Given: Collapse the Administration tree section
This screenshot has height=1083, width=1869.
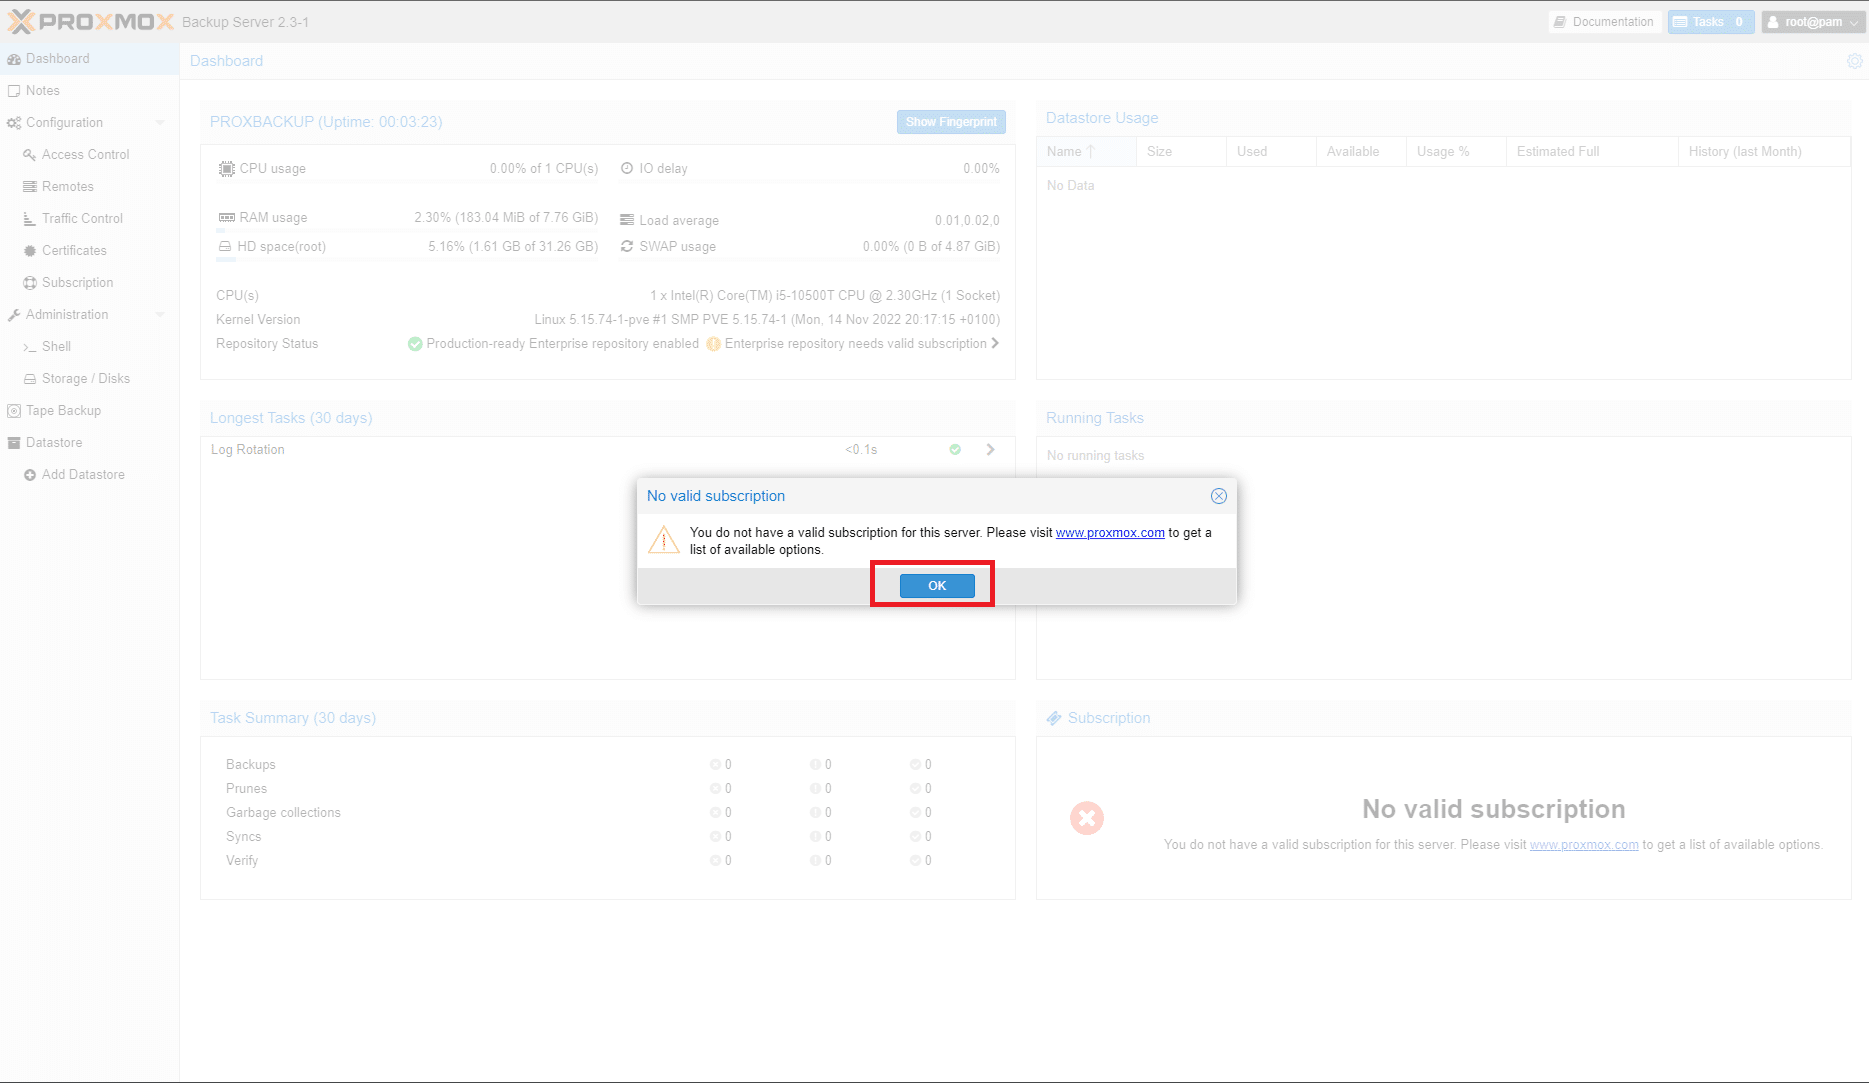Looking at the screenshot, I should (160, 315).
